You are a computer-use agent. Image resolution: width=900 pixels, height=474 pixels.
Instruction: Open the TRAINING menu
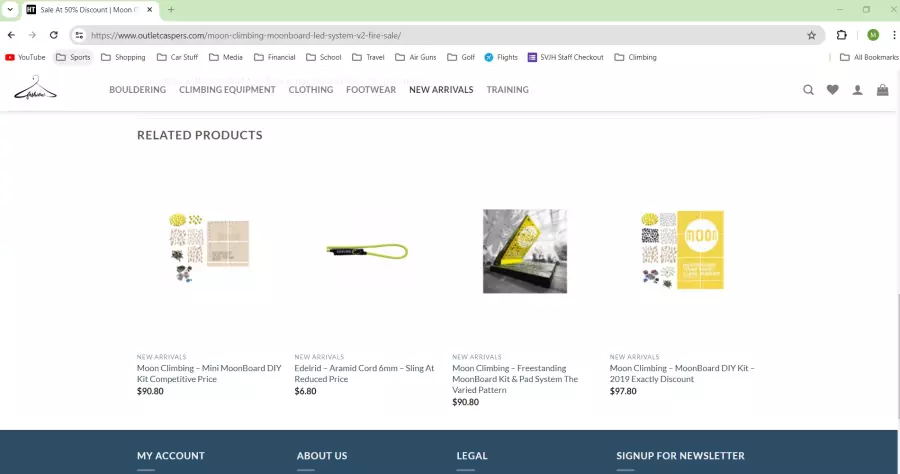[507, 90]
